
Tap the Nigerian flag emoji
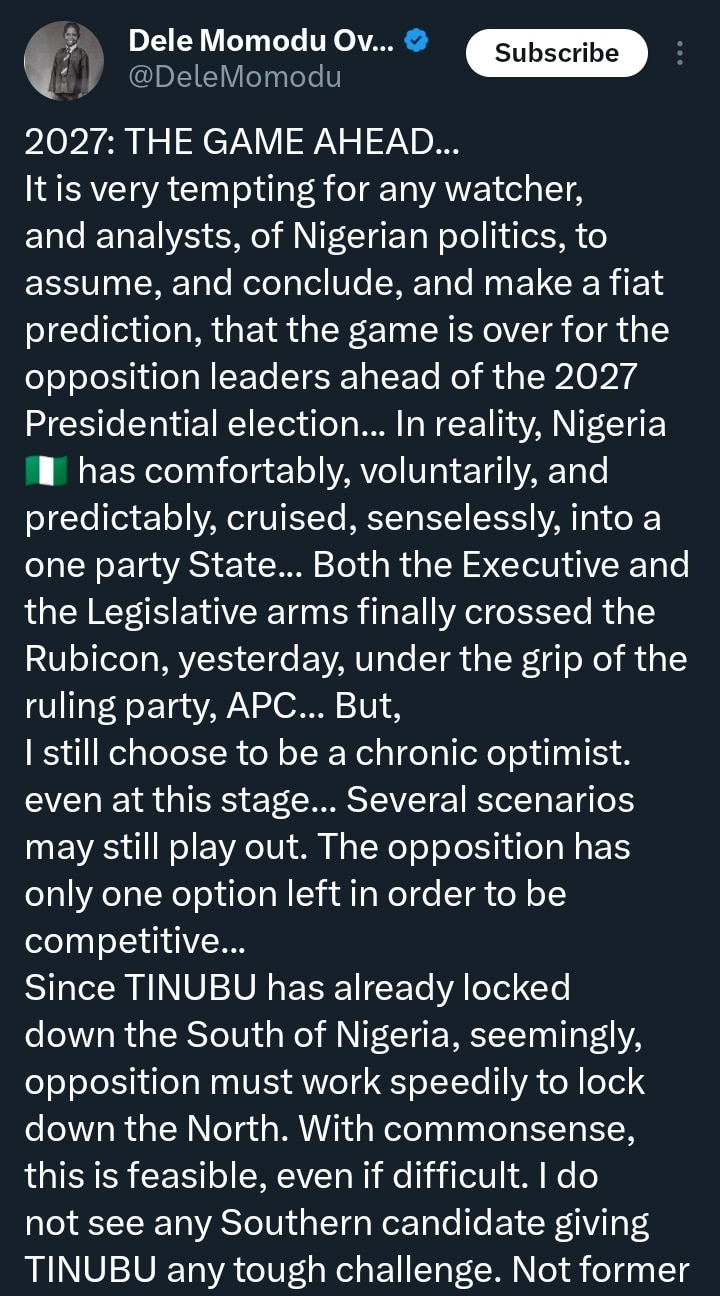(45, 471)
